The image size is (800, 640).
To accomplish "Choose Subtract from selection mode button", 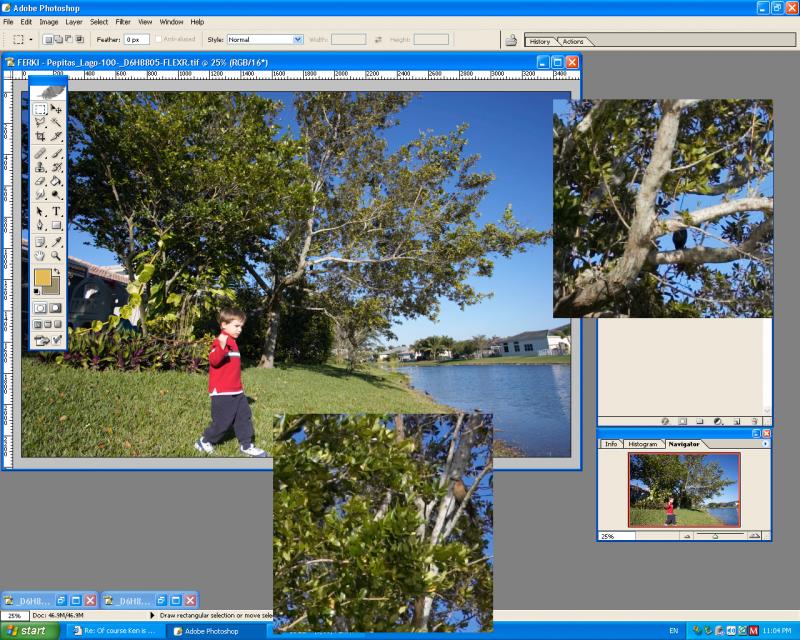I will (x=69, y=39).
